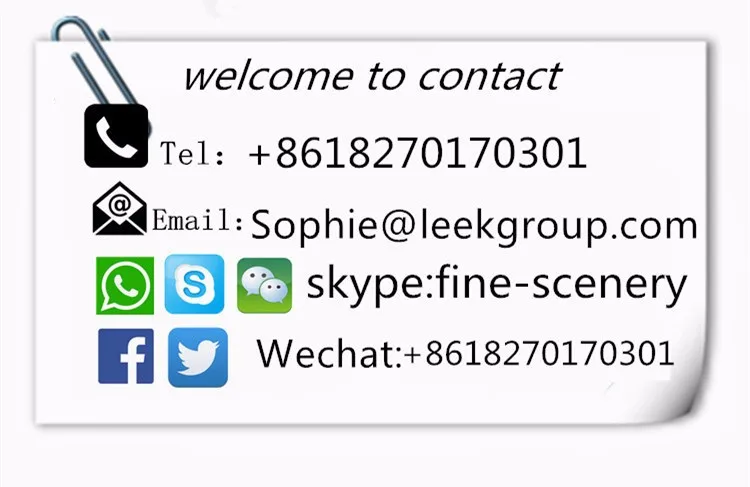The image size is (750, 487).
Task: Click the 'Wechat:' label text
Action: pos(330,354)
